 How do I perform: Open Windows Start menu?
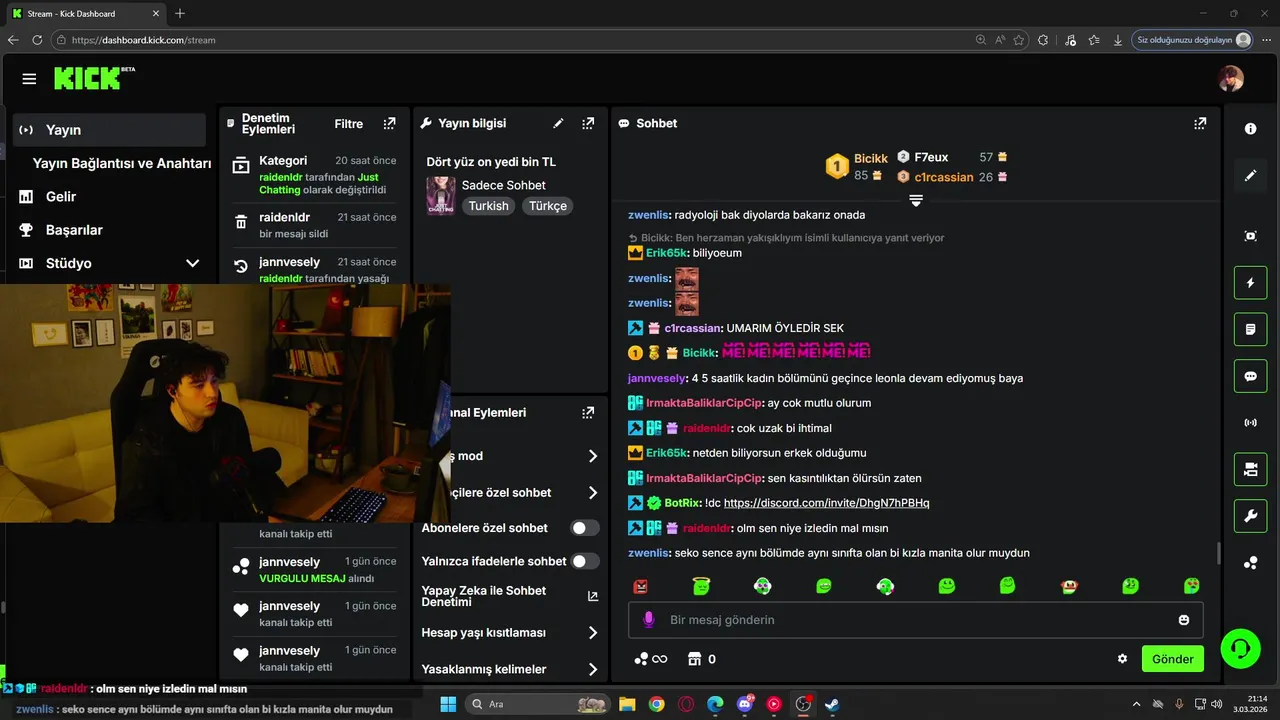point(447,704)
